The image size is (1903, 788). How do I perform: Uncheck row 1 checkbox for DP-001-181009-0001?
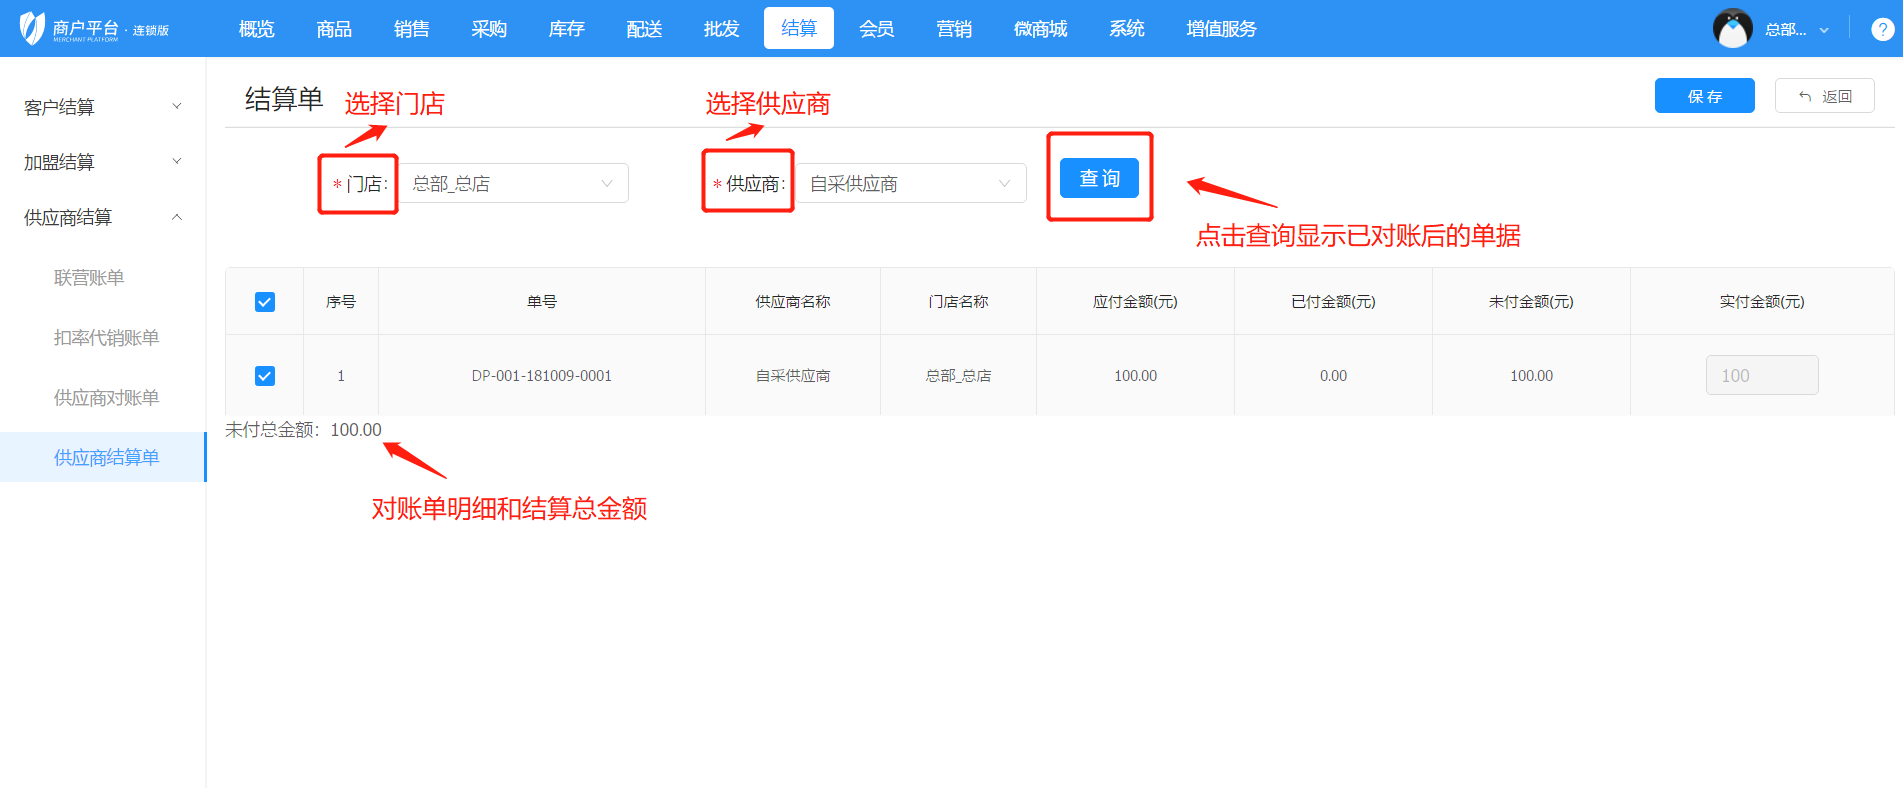click(x=265, y=376)
